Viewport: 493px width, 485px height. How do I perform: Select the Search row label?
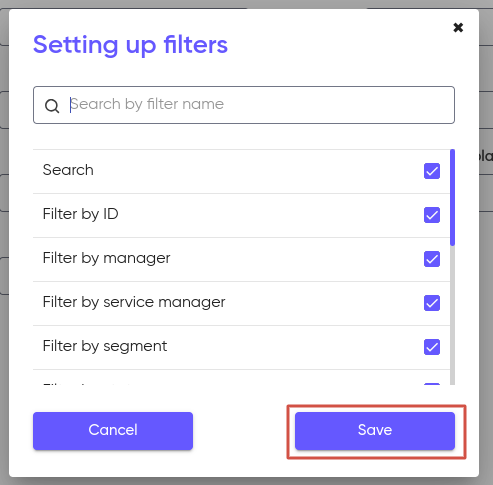pos(68,170)
